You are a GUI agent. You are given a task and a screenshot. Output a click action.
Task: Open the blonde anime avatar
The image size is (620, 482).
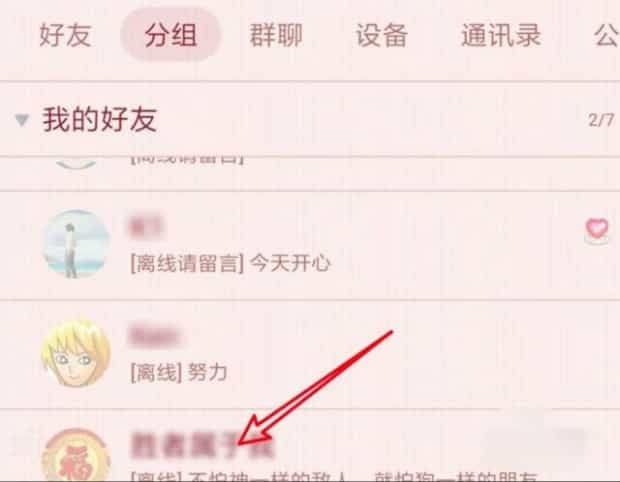[x=76, y=353]
